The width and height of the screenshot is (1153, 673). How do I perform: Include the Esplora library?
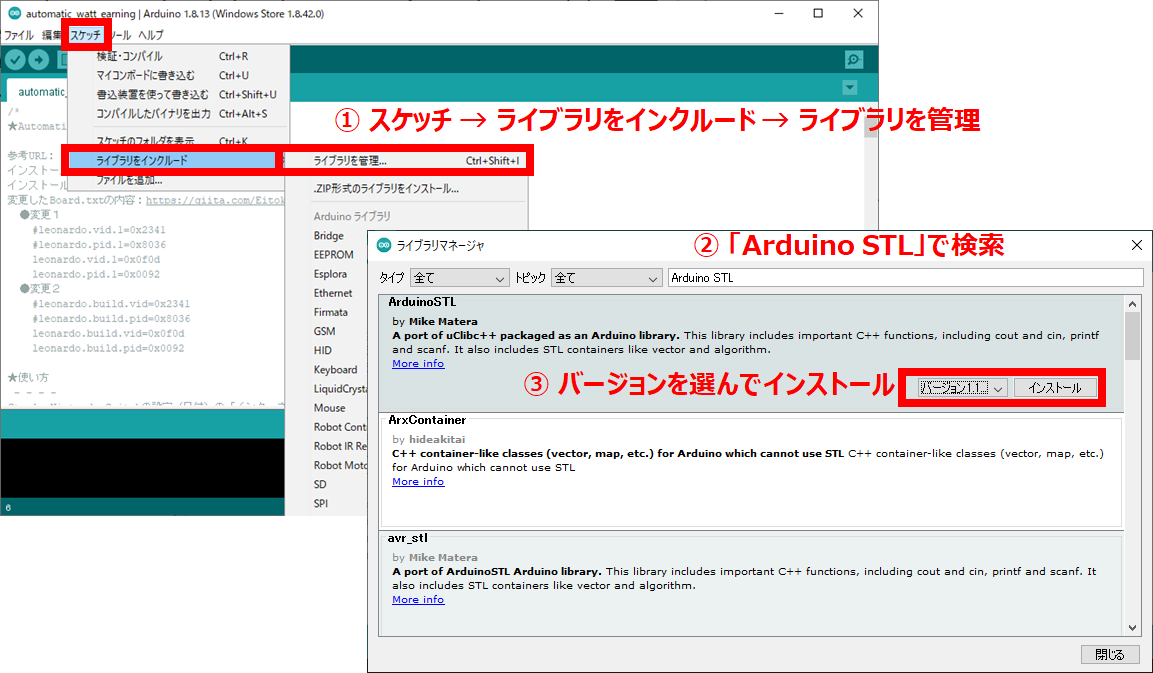point(330,274)
